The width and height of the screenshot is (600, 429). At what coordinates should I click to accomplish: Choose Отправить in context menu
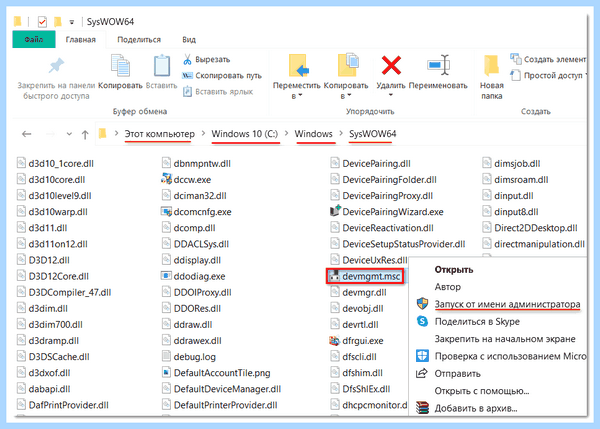458,374
